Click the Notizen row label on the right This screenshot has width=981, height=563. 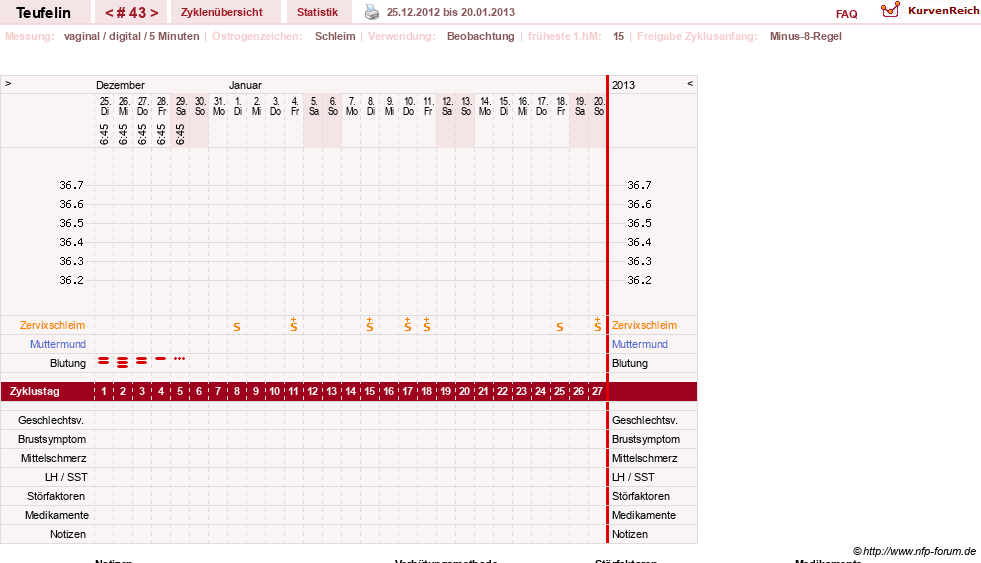pos(630,534)
